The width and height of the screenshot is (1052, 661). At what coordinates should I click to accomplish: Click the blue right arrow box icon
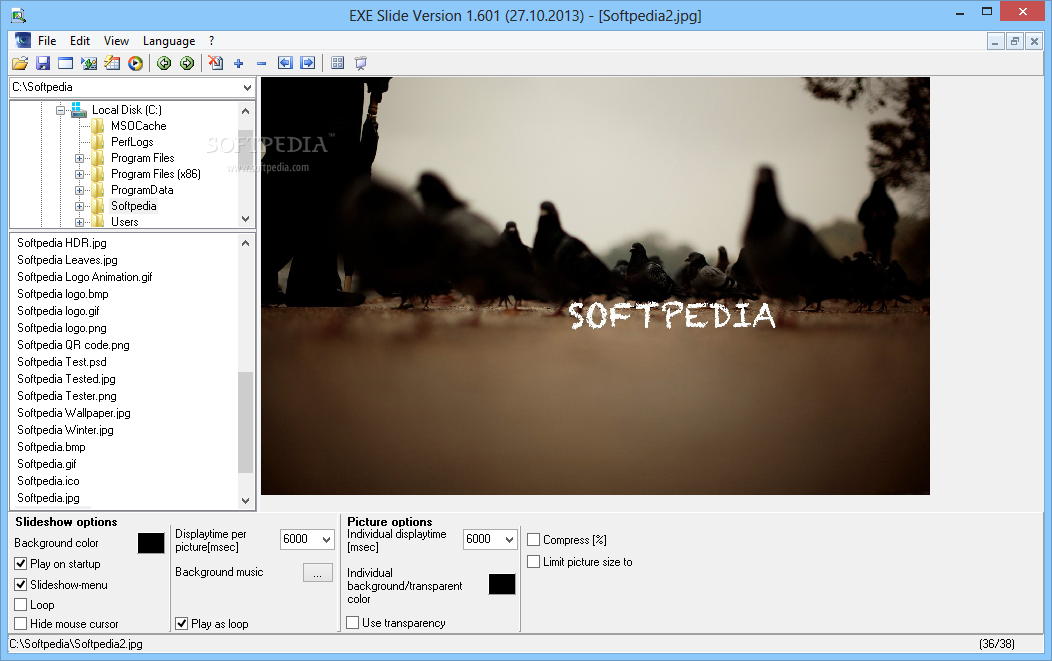click(x=308, y=63)
